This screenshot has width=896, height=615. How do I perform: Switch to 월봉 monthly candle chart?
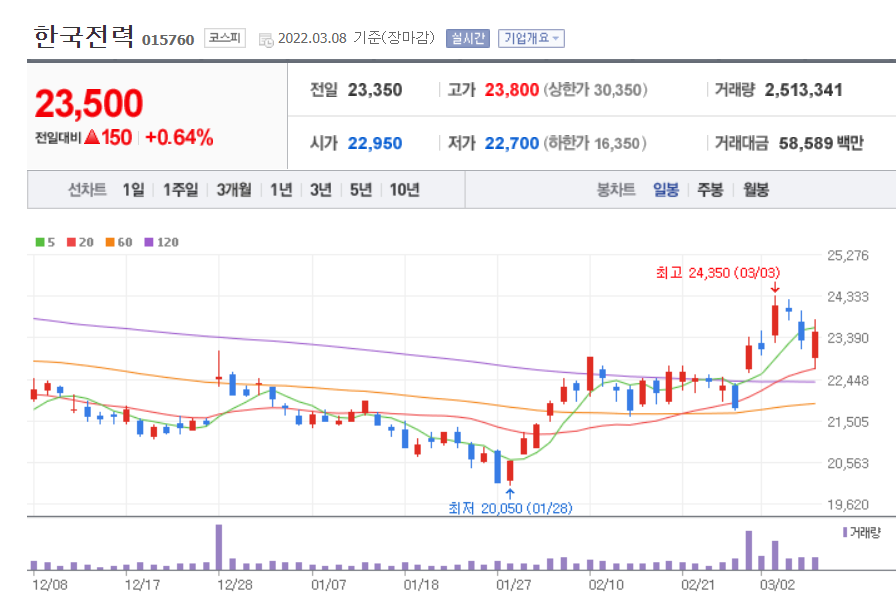(755, 189)
